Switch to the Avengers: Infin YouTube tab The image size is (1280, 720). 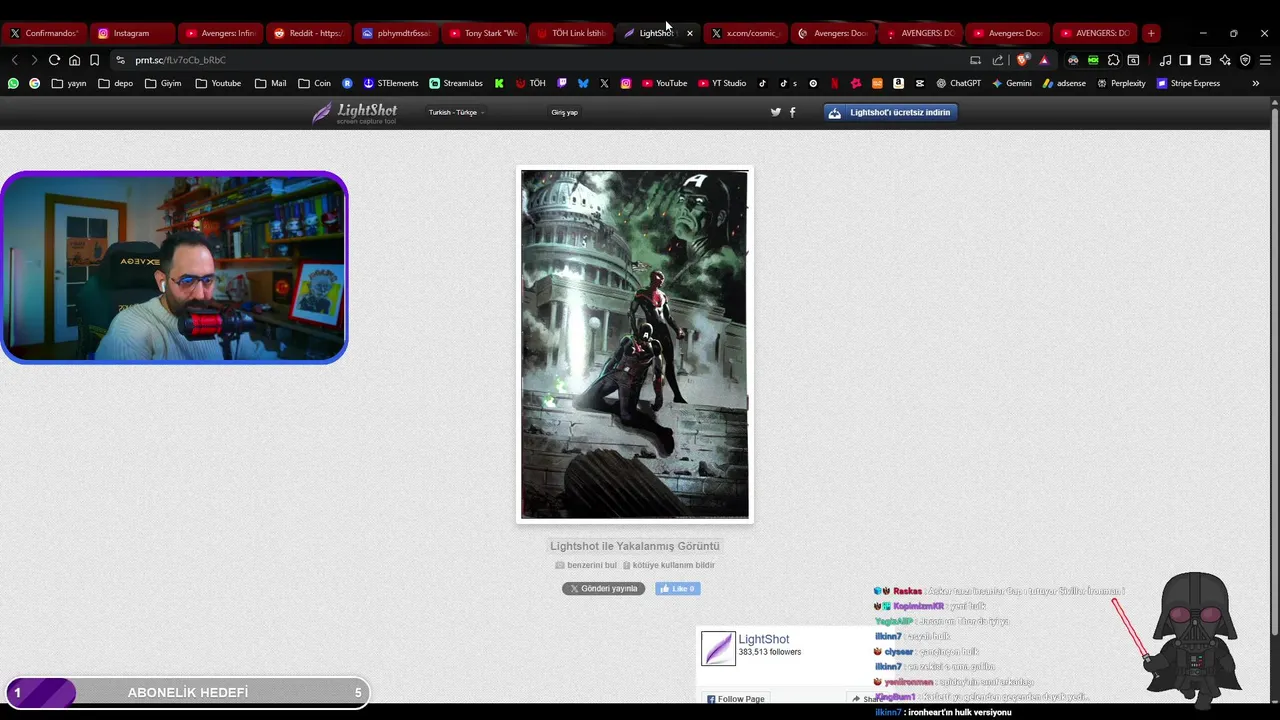pyautogui.click(x=220, y=33)
